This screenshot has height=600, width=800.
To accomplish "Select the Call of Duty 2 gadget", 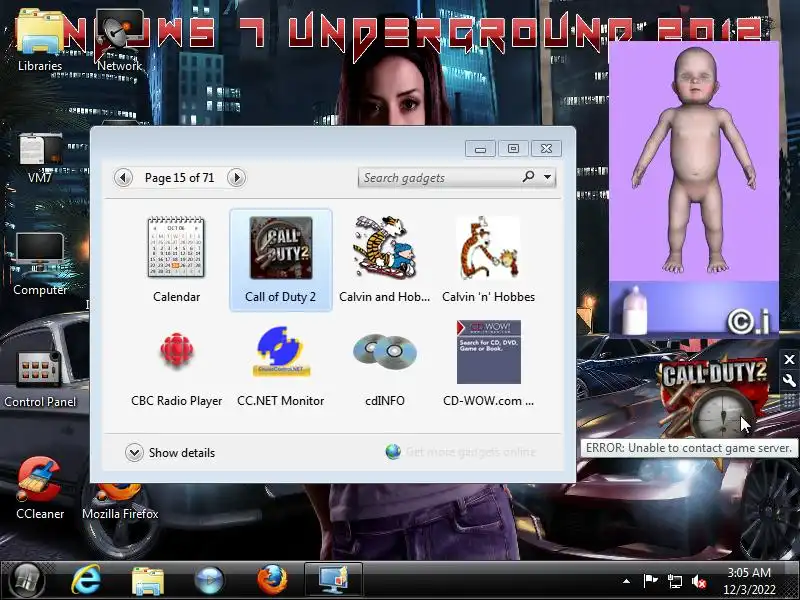I will click(x=281, y=260).
